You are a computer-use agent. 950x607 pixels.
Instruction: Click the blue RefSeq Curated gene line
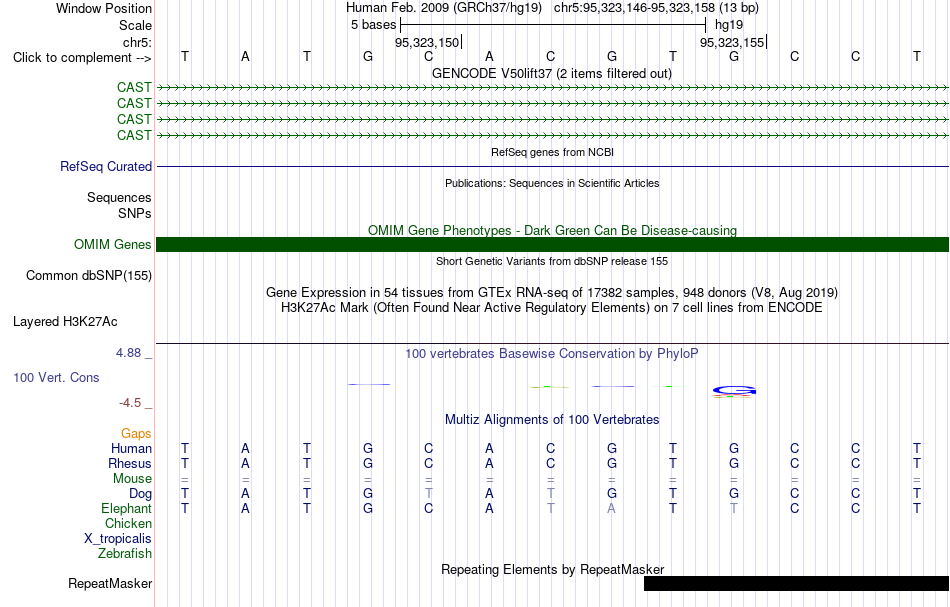(553, 167)
